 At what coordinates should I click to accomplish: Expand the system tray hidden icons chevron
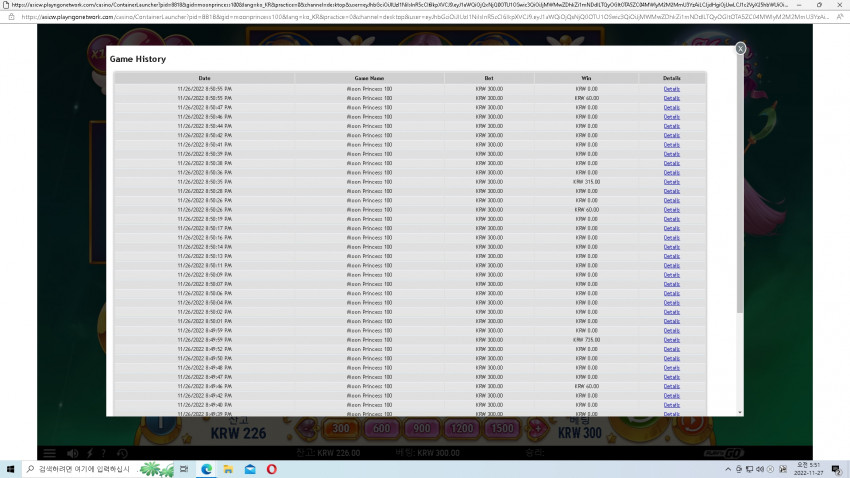click(727, 469)
